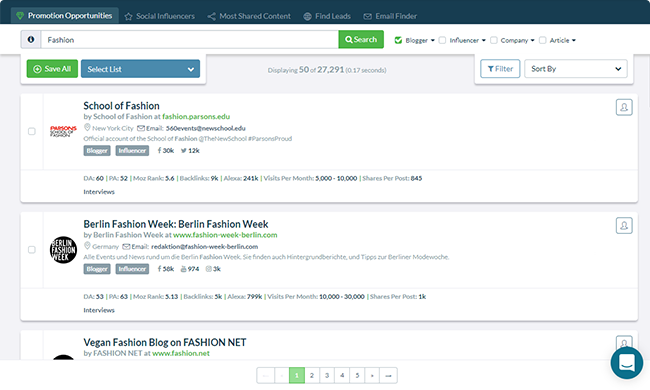
Task: Open the Select List dropdown
Action: point(141,69)
